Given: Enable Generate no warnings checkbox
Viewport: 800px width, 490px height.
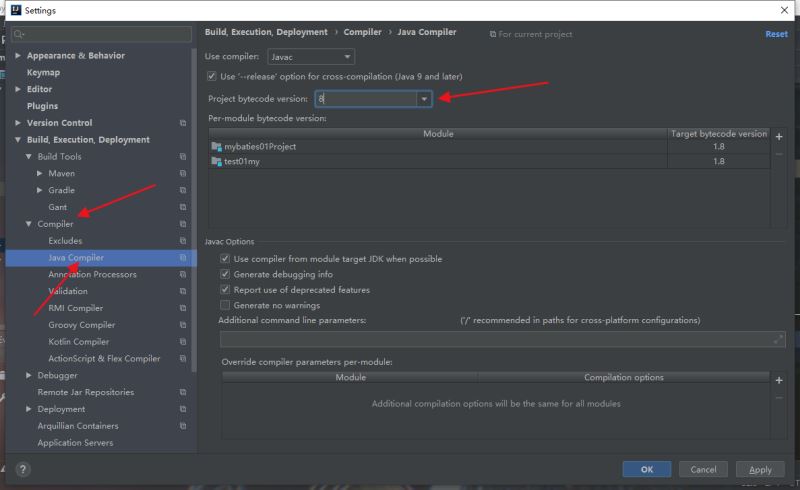Looking at the screenshot, I should point(224,305).
